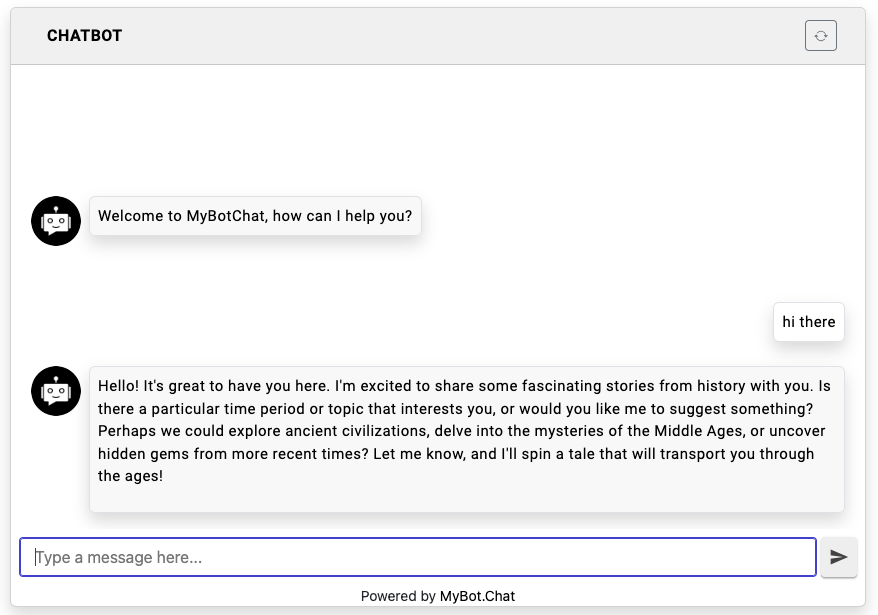Image resolution: width=878 pixels, height=615 pixels.
Task: Click the 'hi there' user message bubble
Action: [808, 322]
